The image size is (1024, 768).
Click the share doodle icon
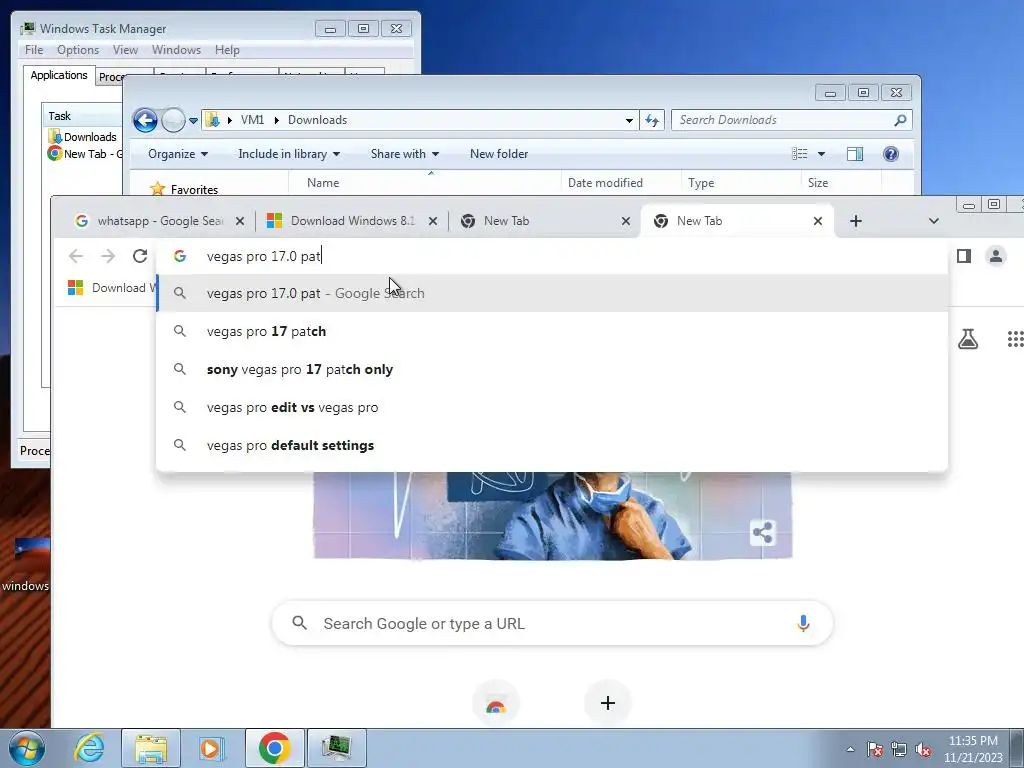763,532
